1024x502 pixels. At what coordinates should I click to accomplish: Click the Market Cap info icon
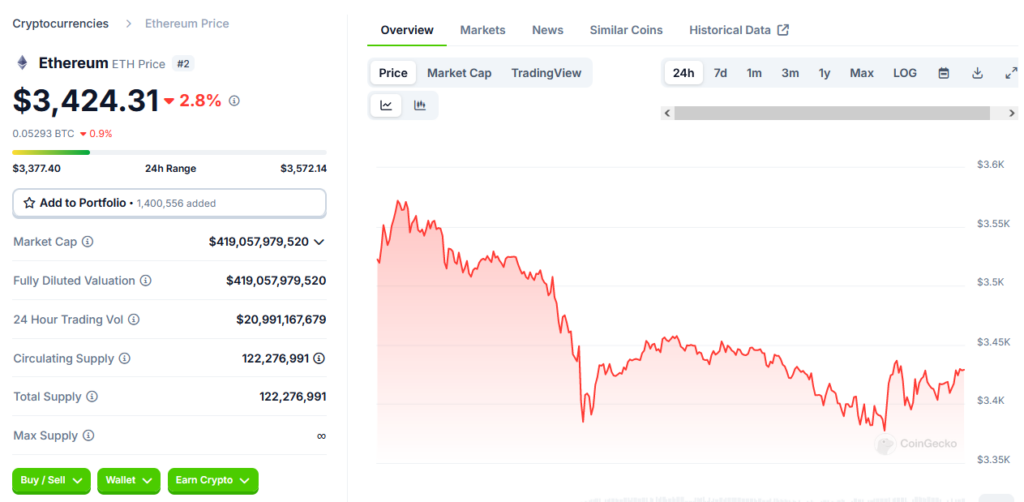pyautogui.click(x=88, y=242)
